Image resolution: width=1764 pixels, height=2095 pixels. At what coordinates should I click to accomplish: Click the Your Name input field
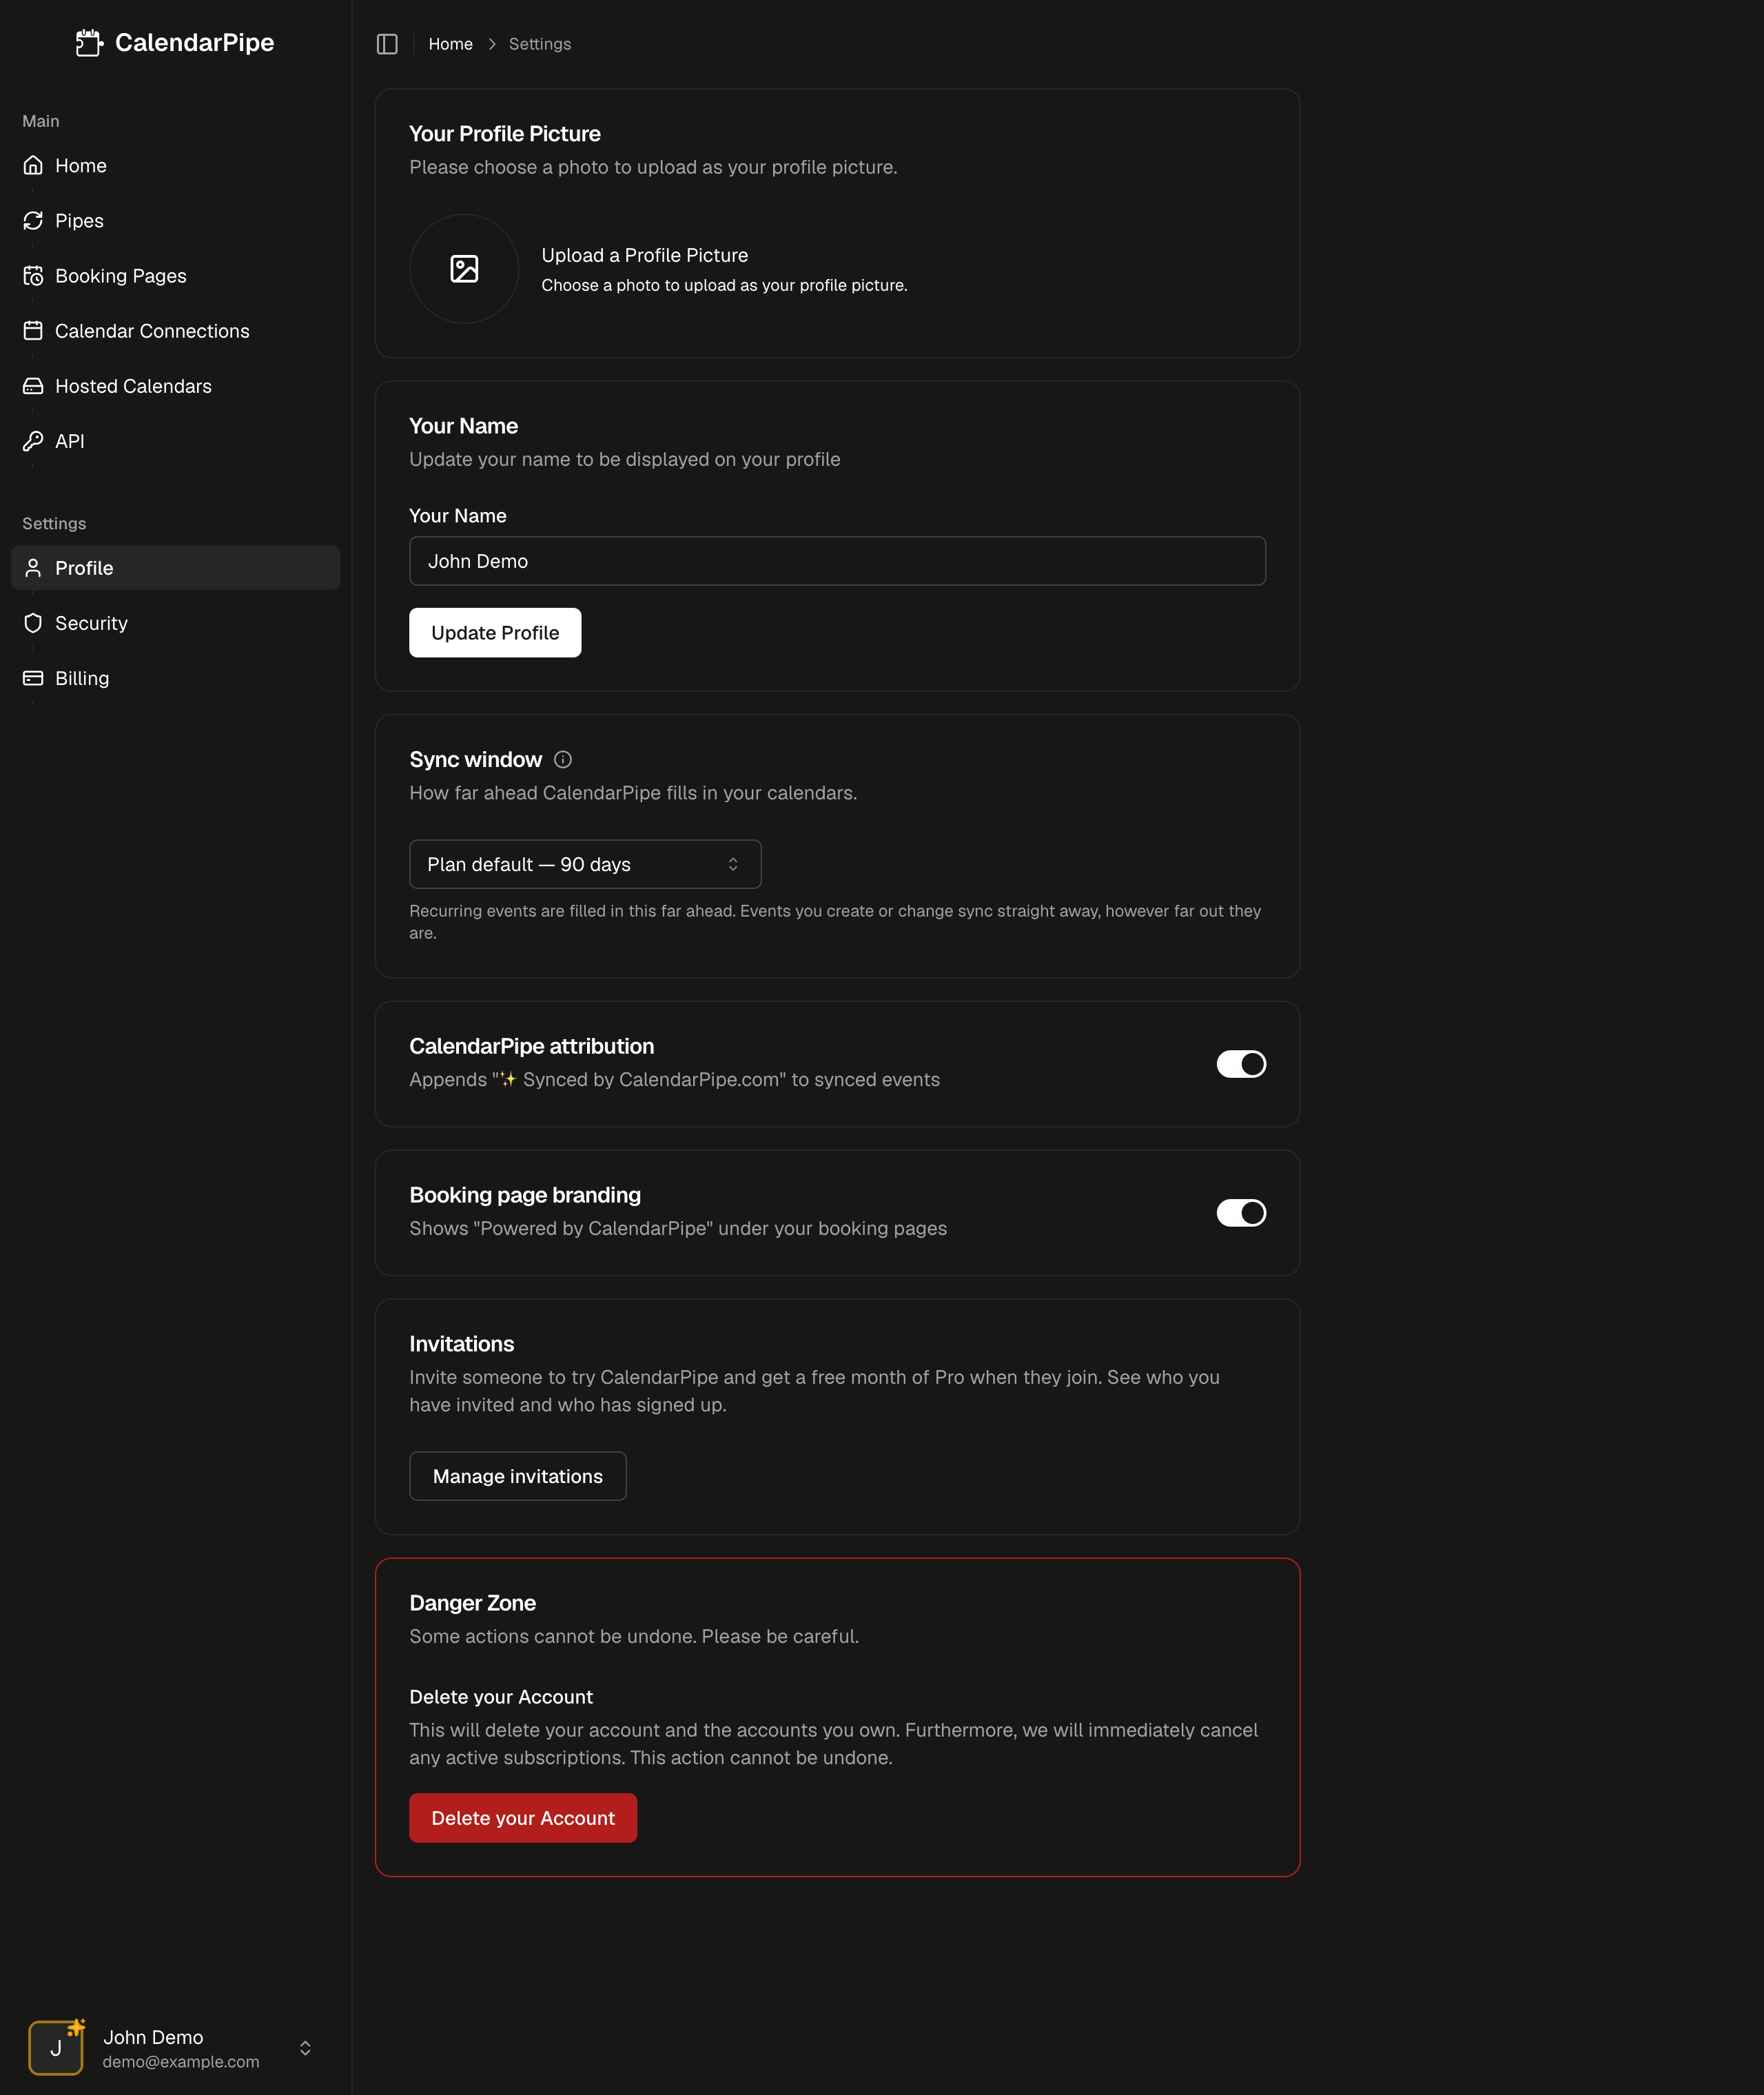coord(837,560)
